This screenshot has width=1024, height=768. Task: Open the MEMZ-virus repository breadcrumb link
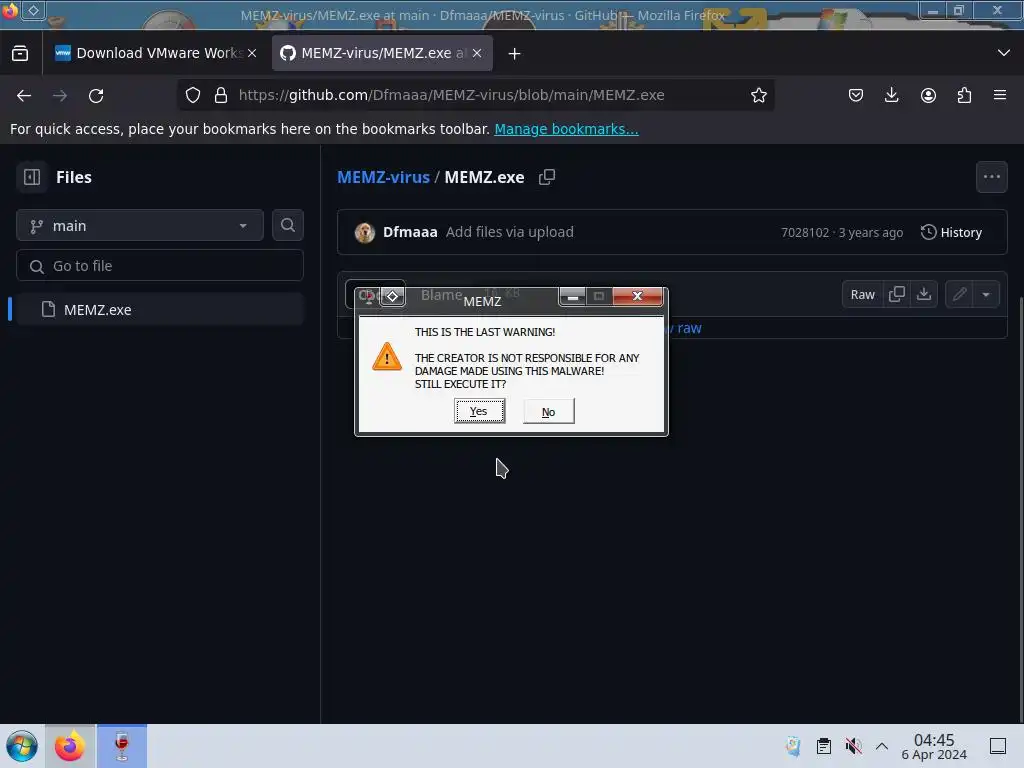point(383,177)
